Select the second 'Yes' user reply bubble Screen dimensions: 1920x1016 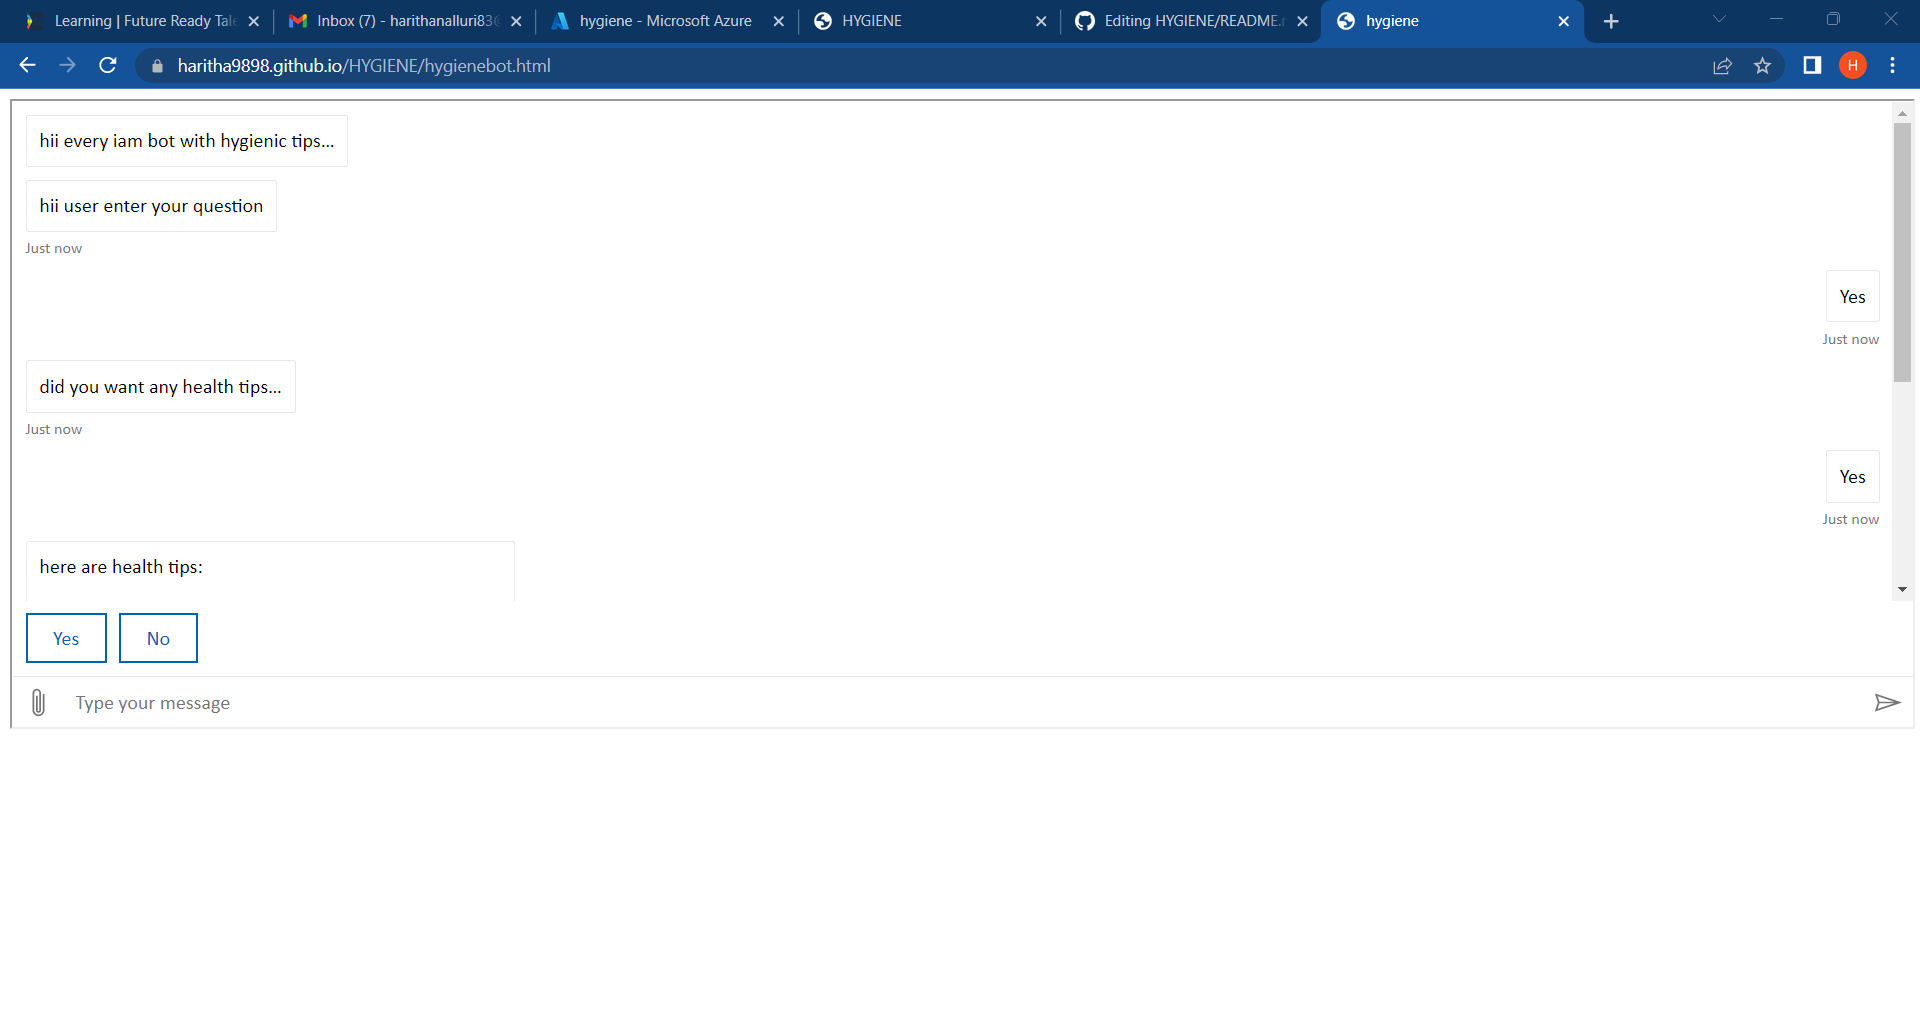click(1852, 477)
